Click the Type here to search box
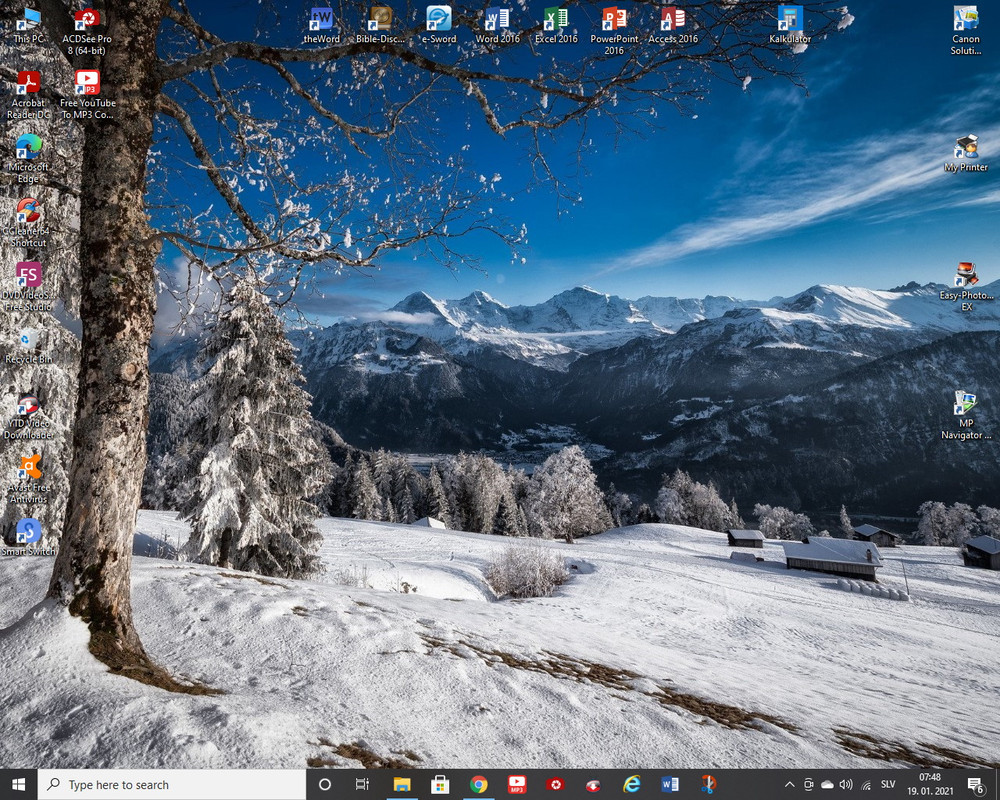The width and height of the screenshot is (1000, 800). tap(172, 785)
